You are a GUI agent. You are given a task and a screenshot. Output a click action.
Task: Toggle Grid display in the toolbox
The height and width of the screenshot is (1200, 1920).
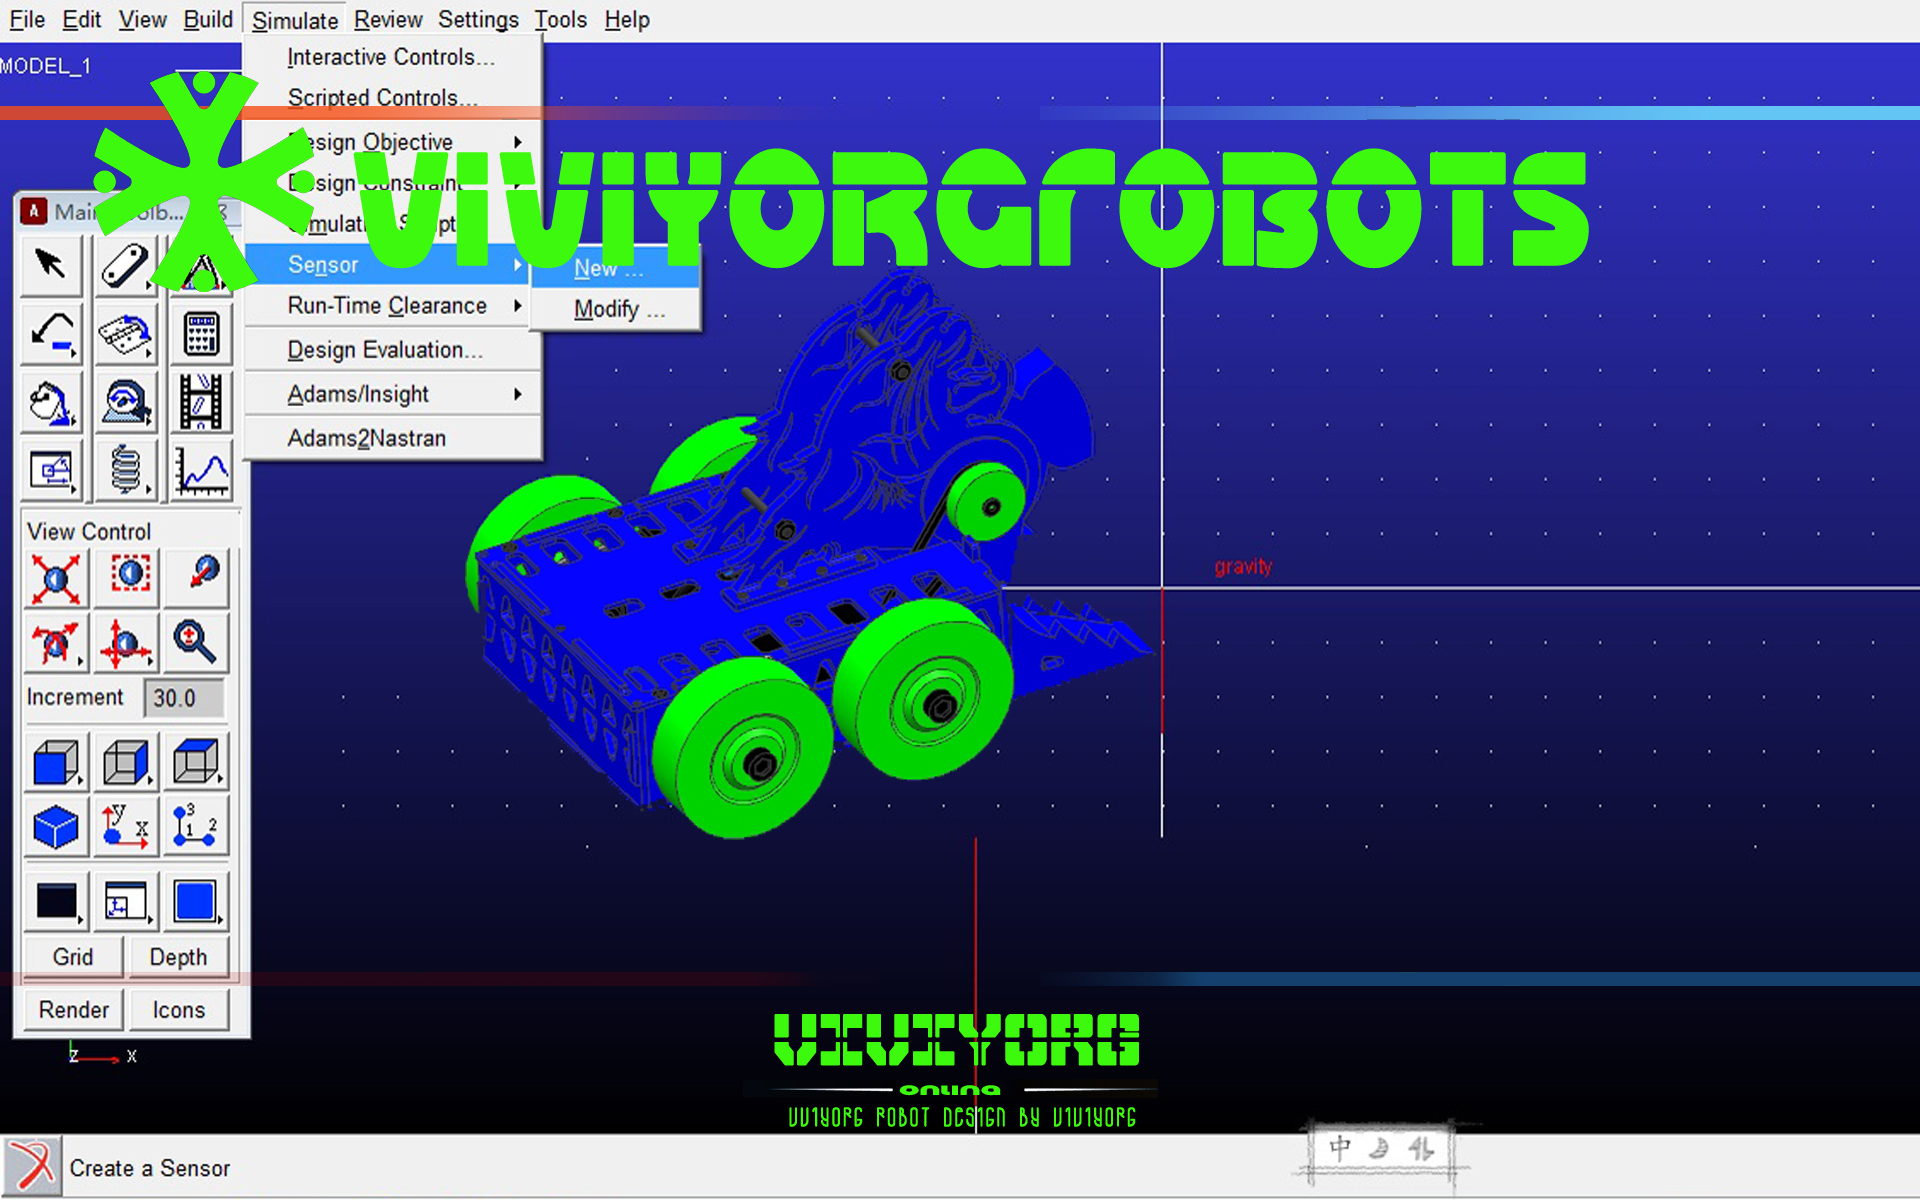72,957
